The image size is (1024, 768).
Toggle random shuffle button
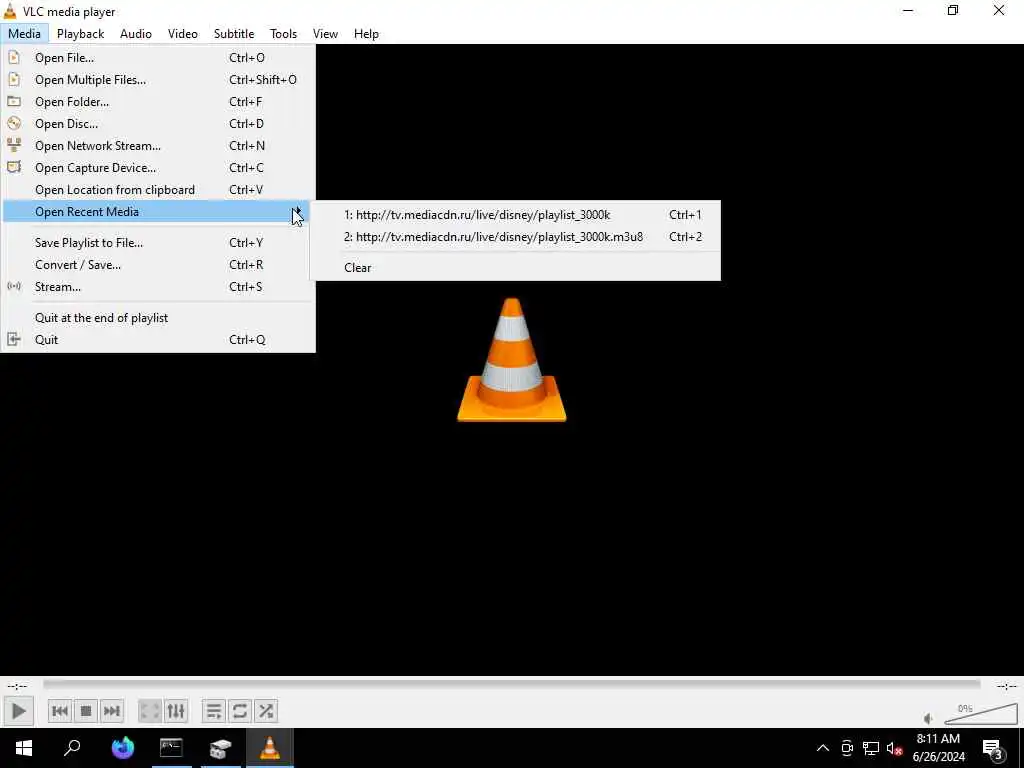pos(266,711)
